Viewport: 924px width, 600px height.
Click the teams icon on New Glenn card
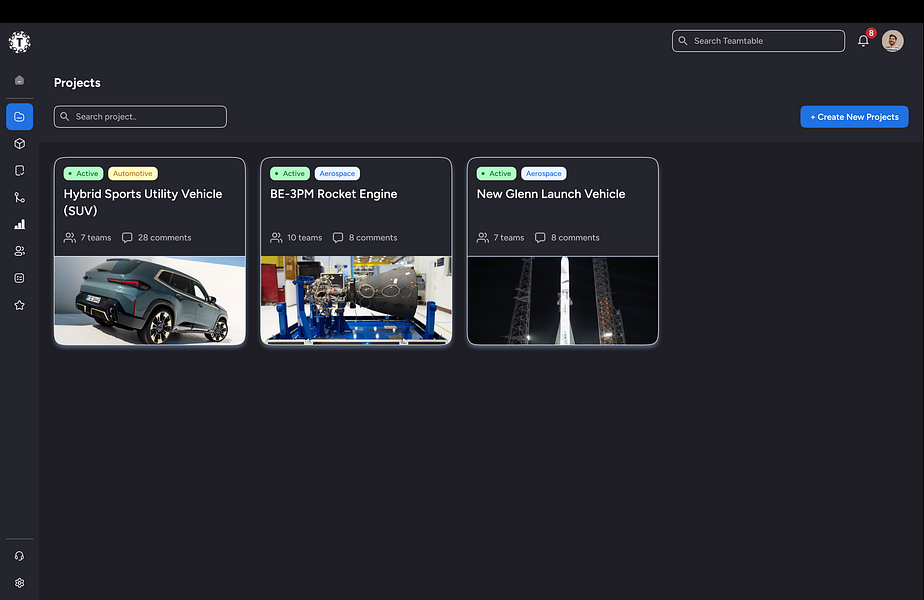click(483, 238)
